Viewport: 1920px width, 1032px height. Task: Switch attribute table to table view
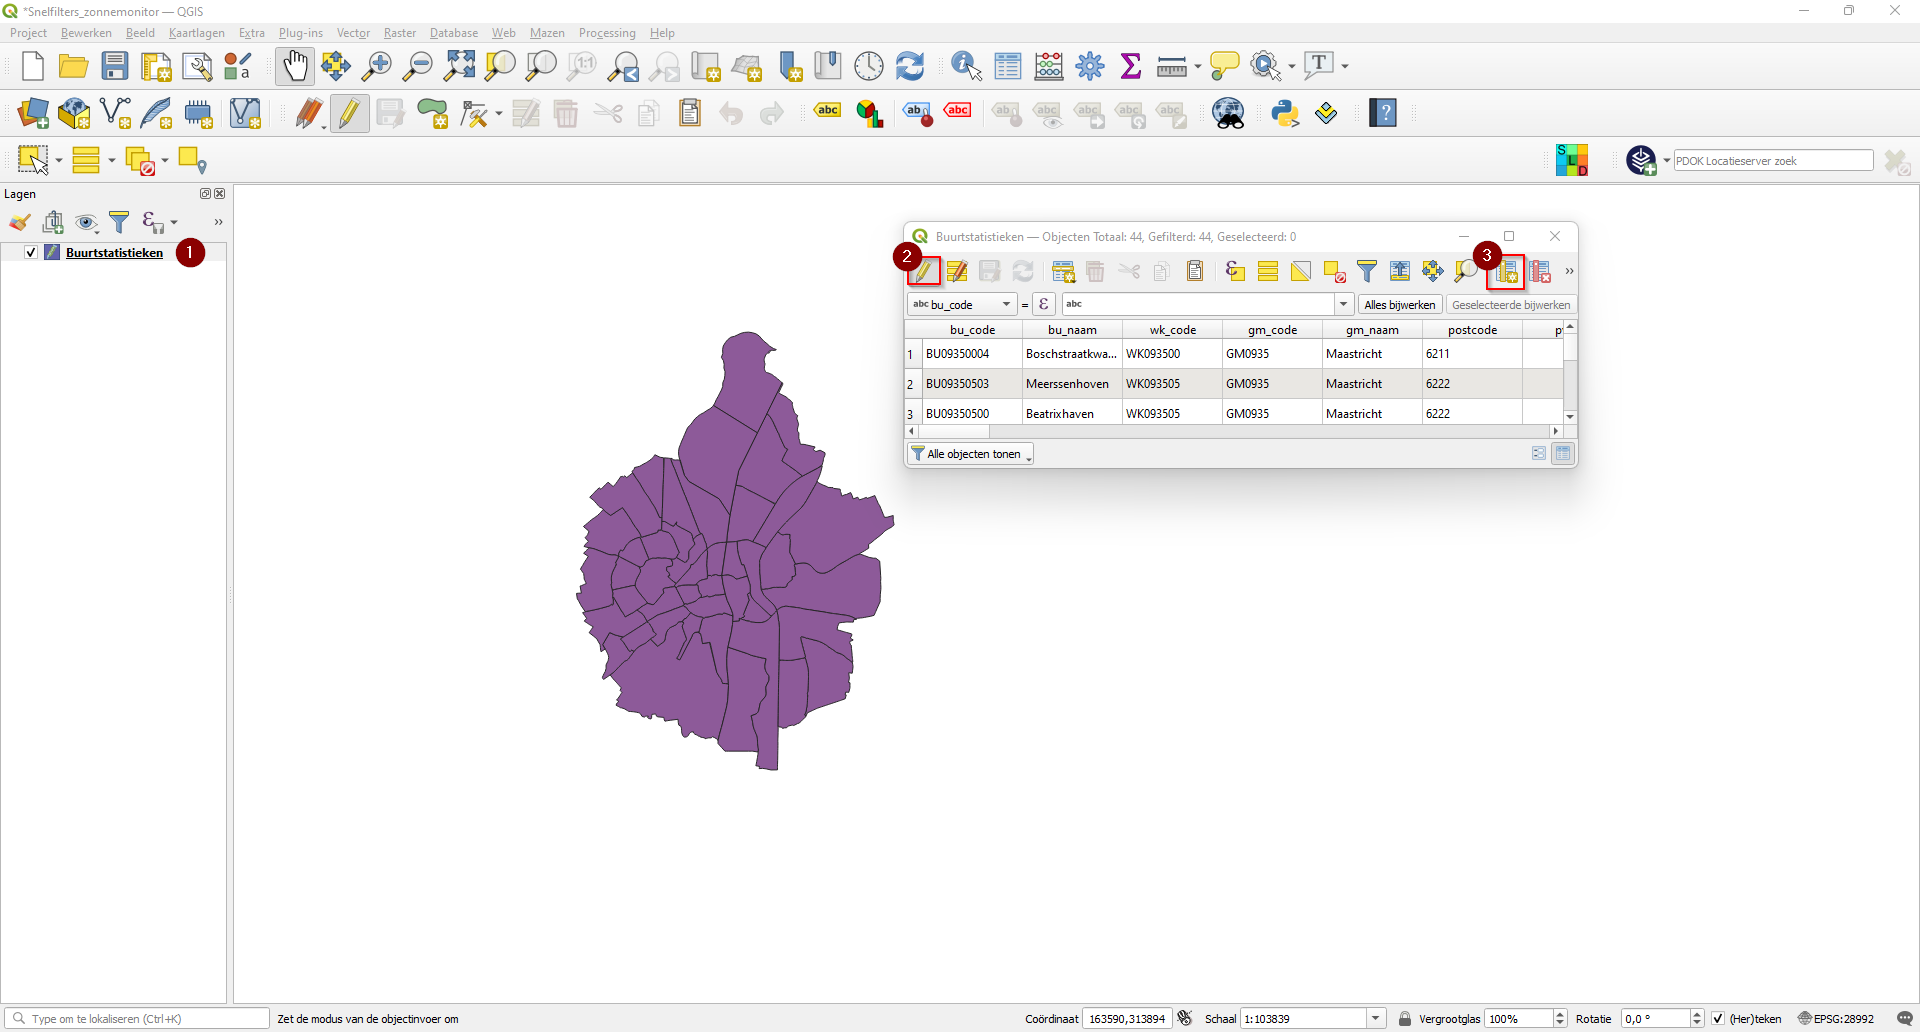1563,453
